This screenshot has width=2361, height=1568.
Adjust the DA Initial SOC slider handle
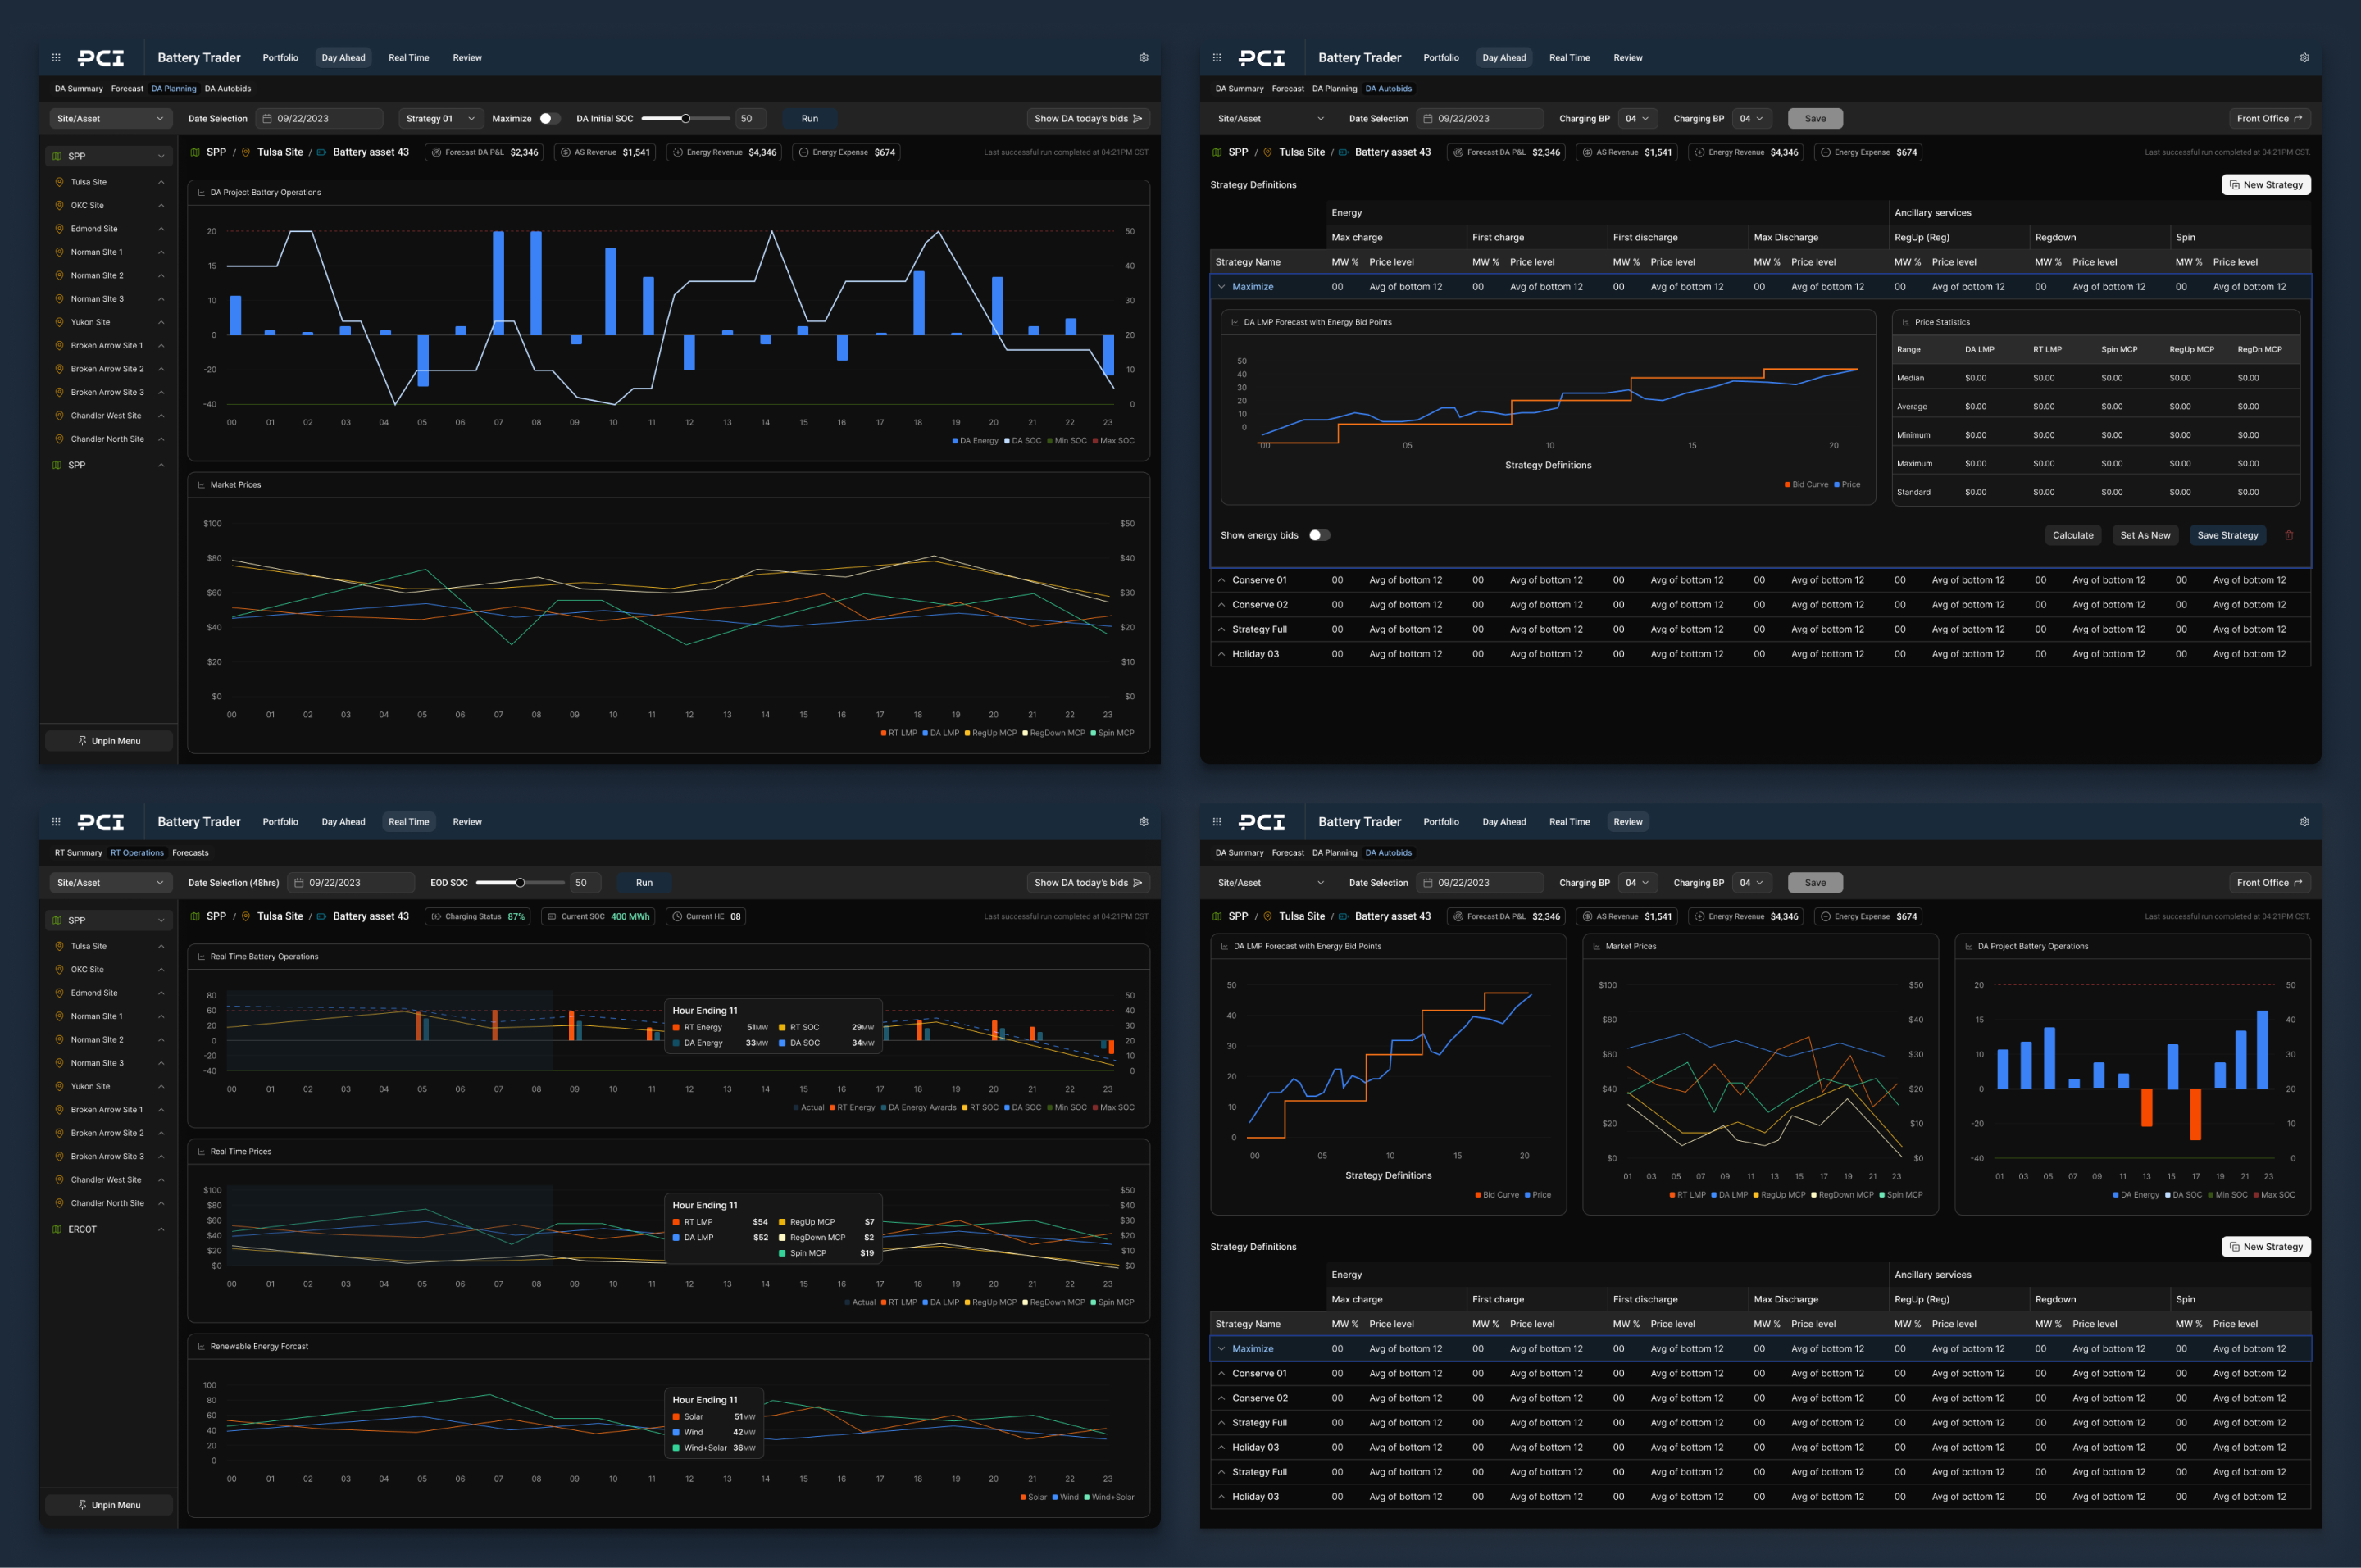click(x=686, y=119)
